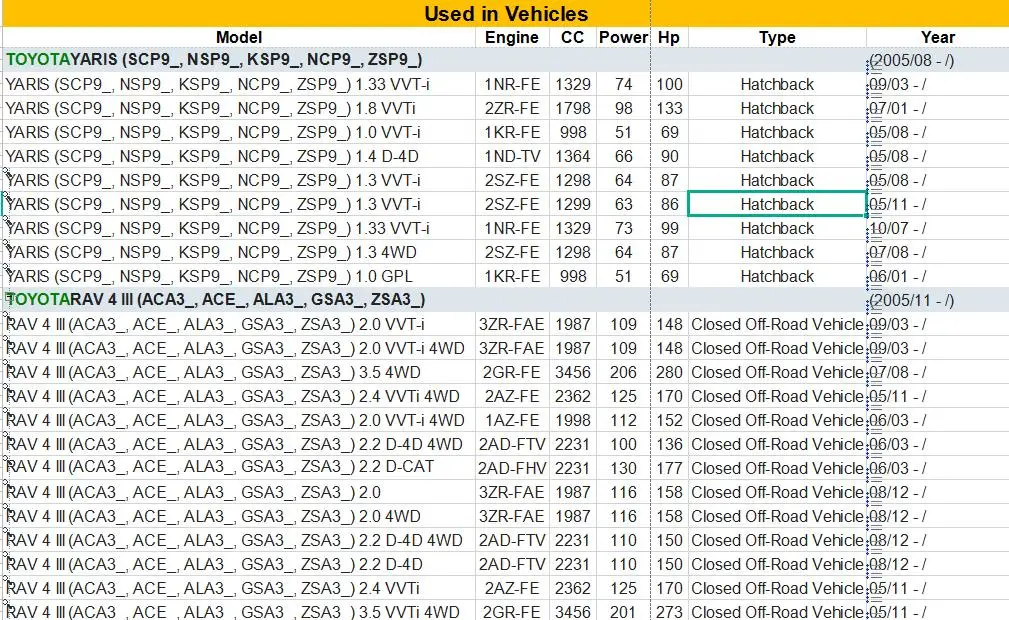1009x620 pixels.
Task: Click engine cell 1ND-TV
Action: pos(512,156)
